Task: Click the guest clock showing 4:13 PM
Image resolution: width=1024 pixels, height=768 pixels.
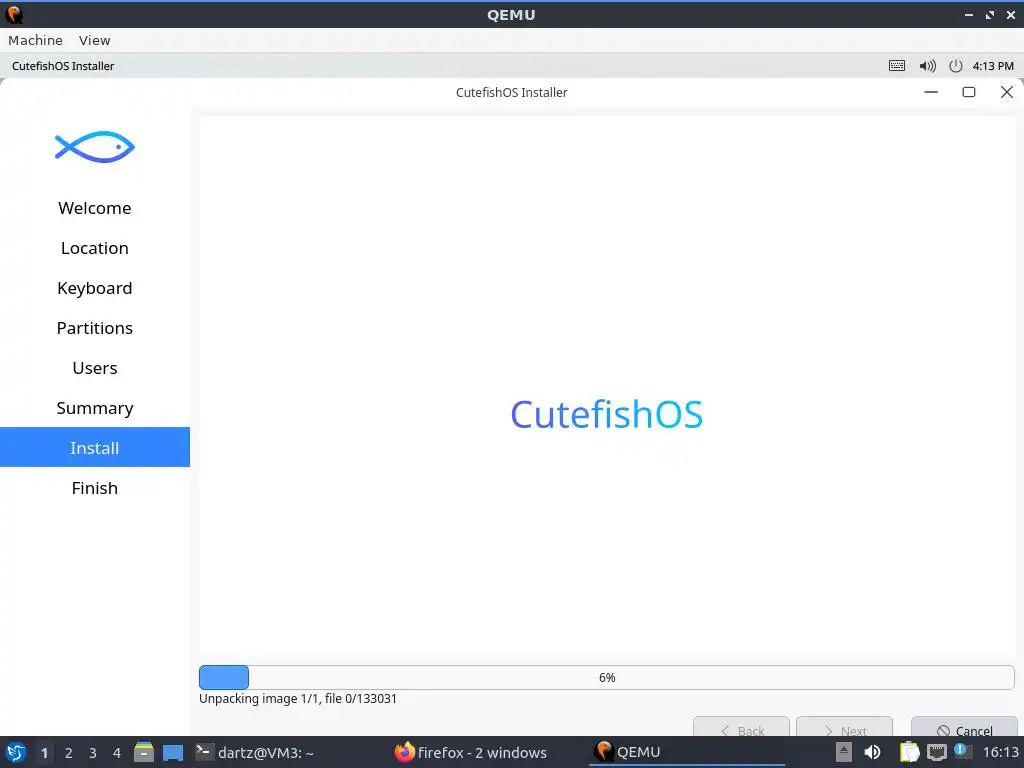Action: (x=993, y=66)
